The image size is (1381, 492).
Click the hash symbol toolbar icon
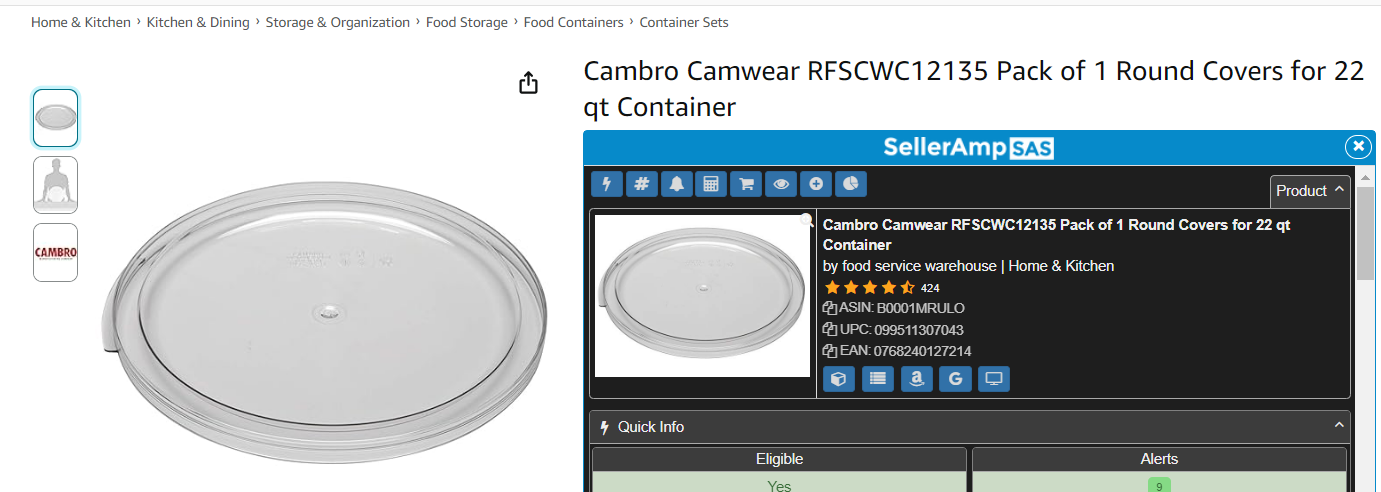pos(642,184)
